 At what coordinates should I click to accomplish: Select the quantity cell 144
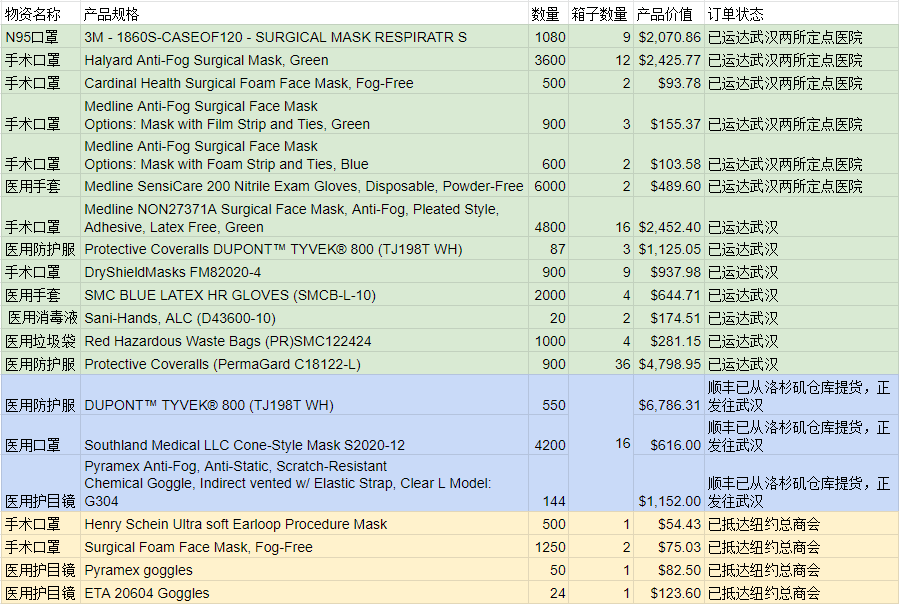click(549, 484)
